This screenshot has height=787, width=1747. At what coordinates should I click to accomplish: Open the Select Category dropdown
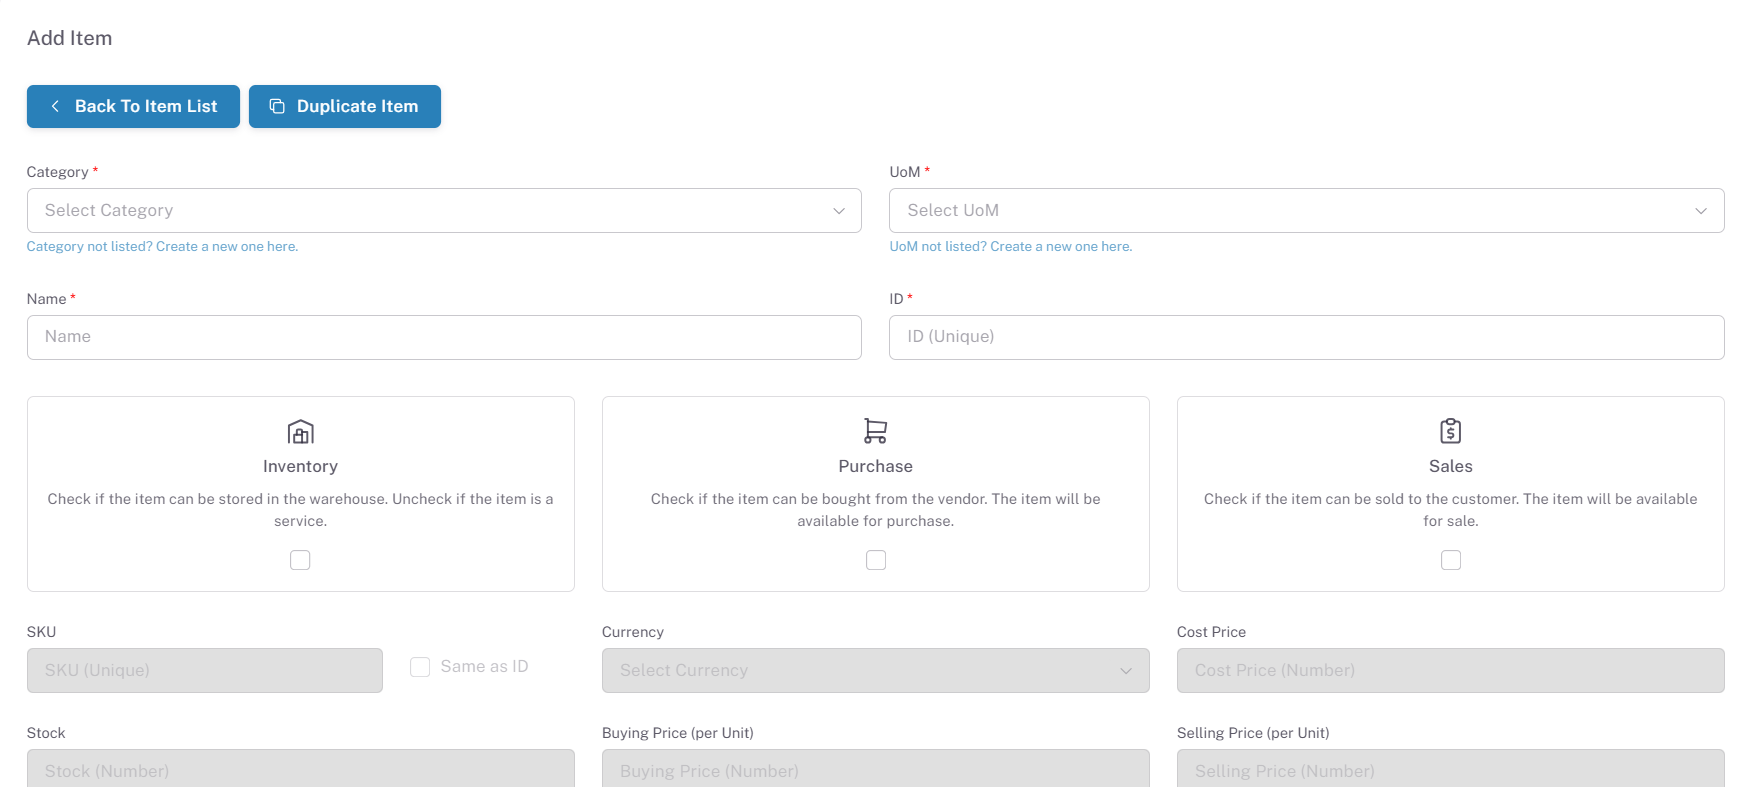pyautogui.click(x=444, y=211)
